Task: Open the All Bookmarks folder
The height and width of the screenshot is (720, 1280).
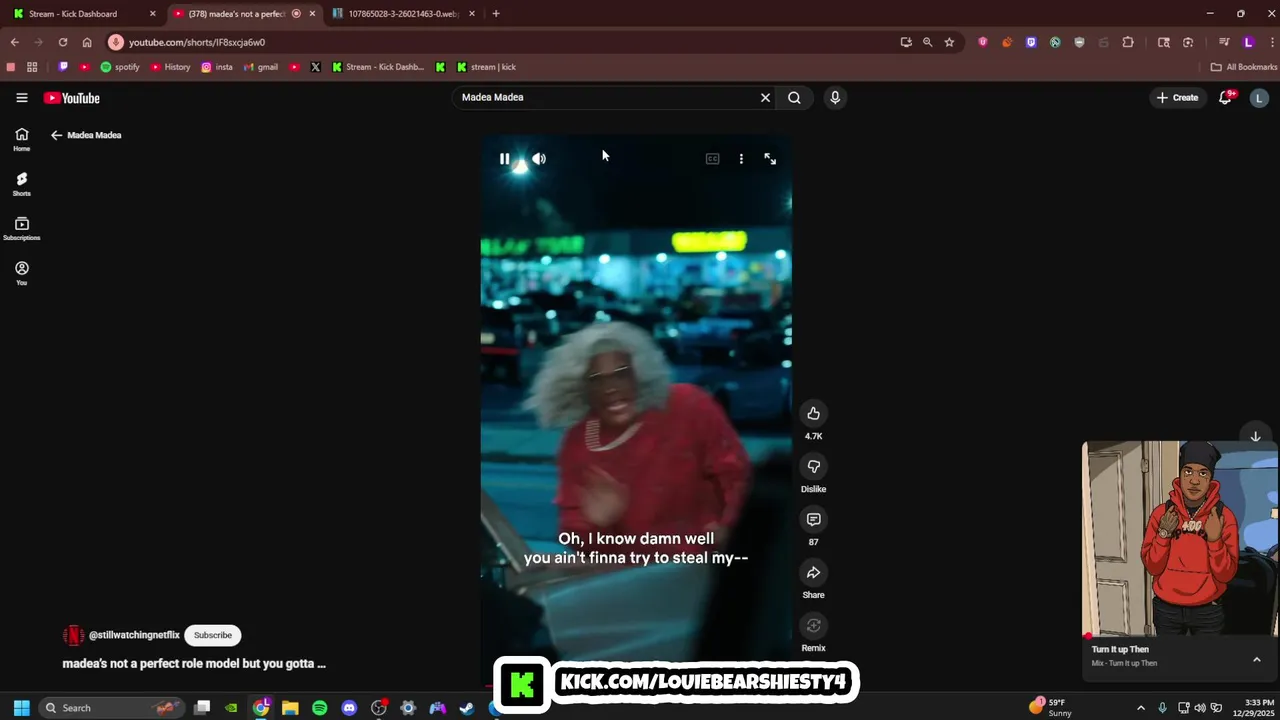Action: [x=1244, y=67]
